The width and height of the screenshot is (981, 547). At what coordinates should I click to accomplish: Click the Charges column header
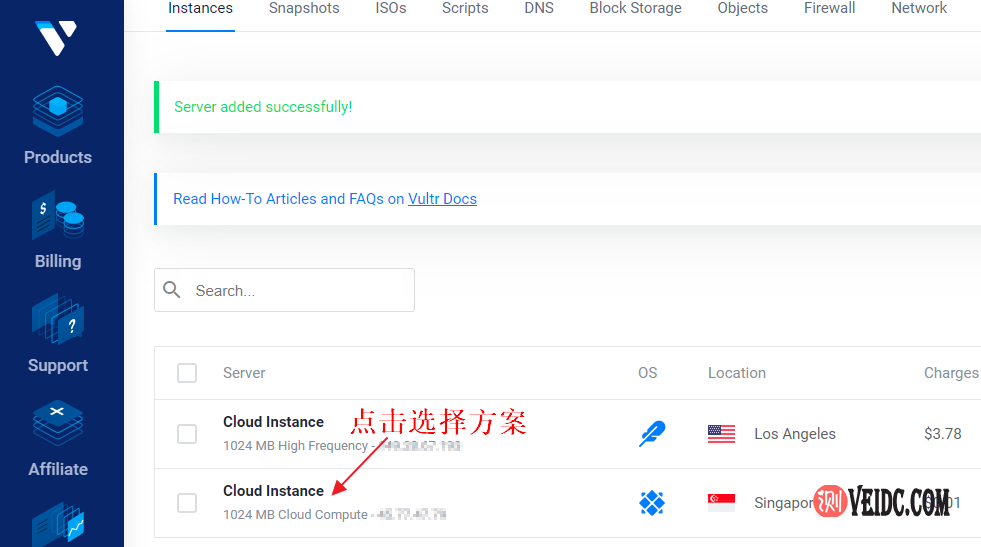coord(950,373)
